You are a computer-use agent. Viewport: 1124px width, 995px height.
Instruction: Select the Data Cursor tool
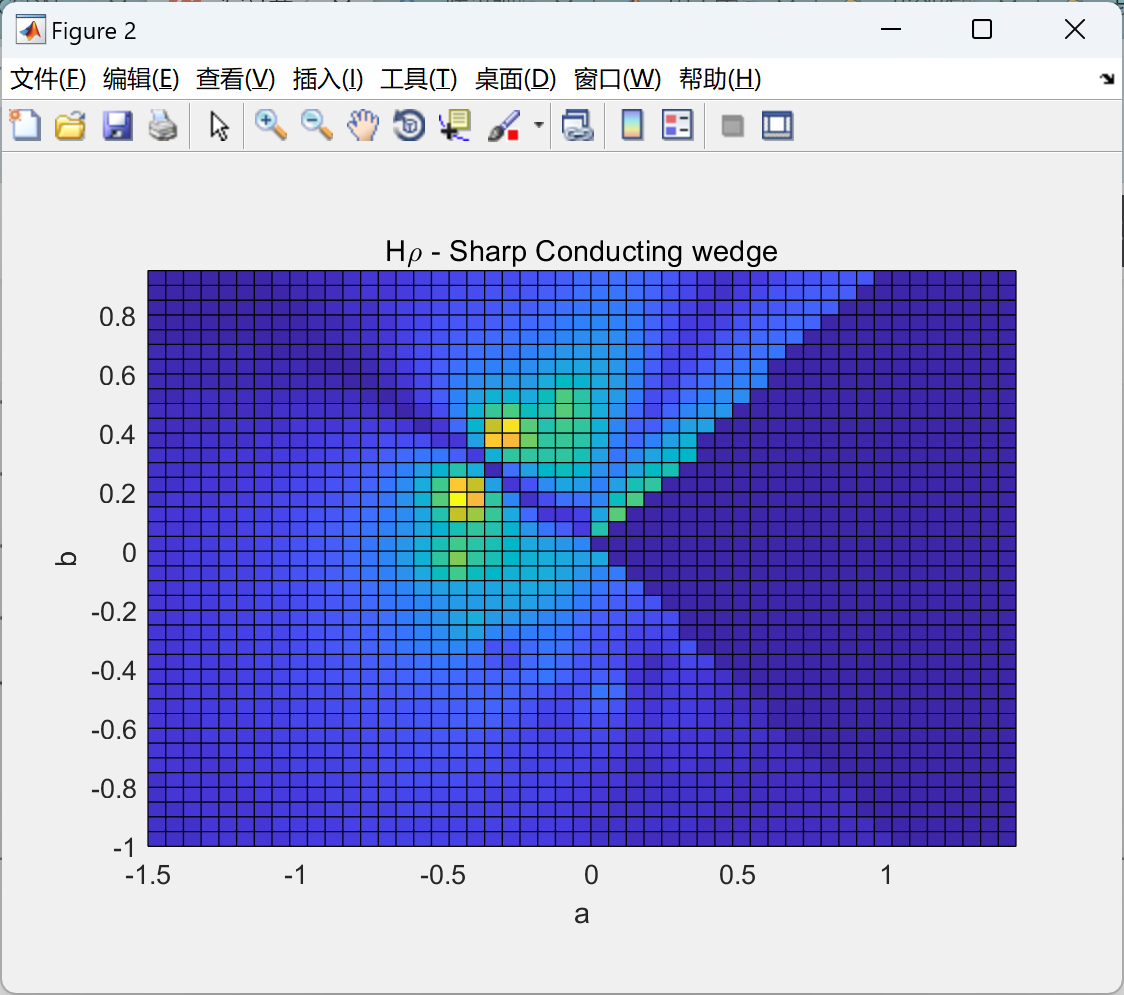point(455,125)
